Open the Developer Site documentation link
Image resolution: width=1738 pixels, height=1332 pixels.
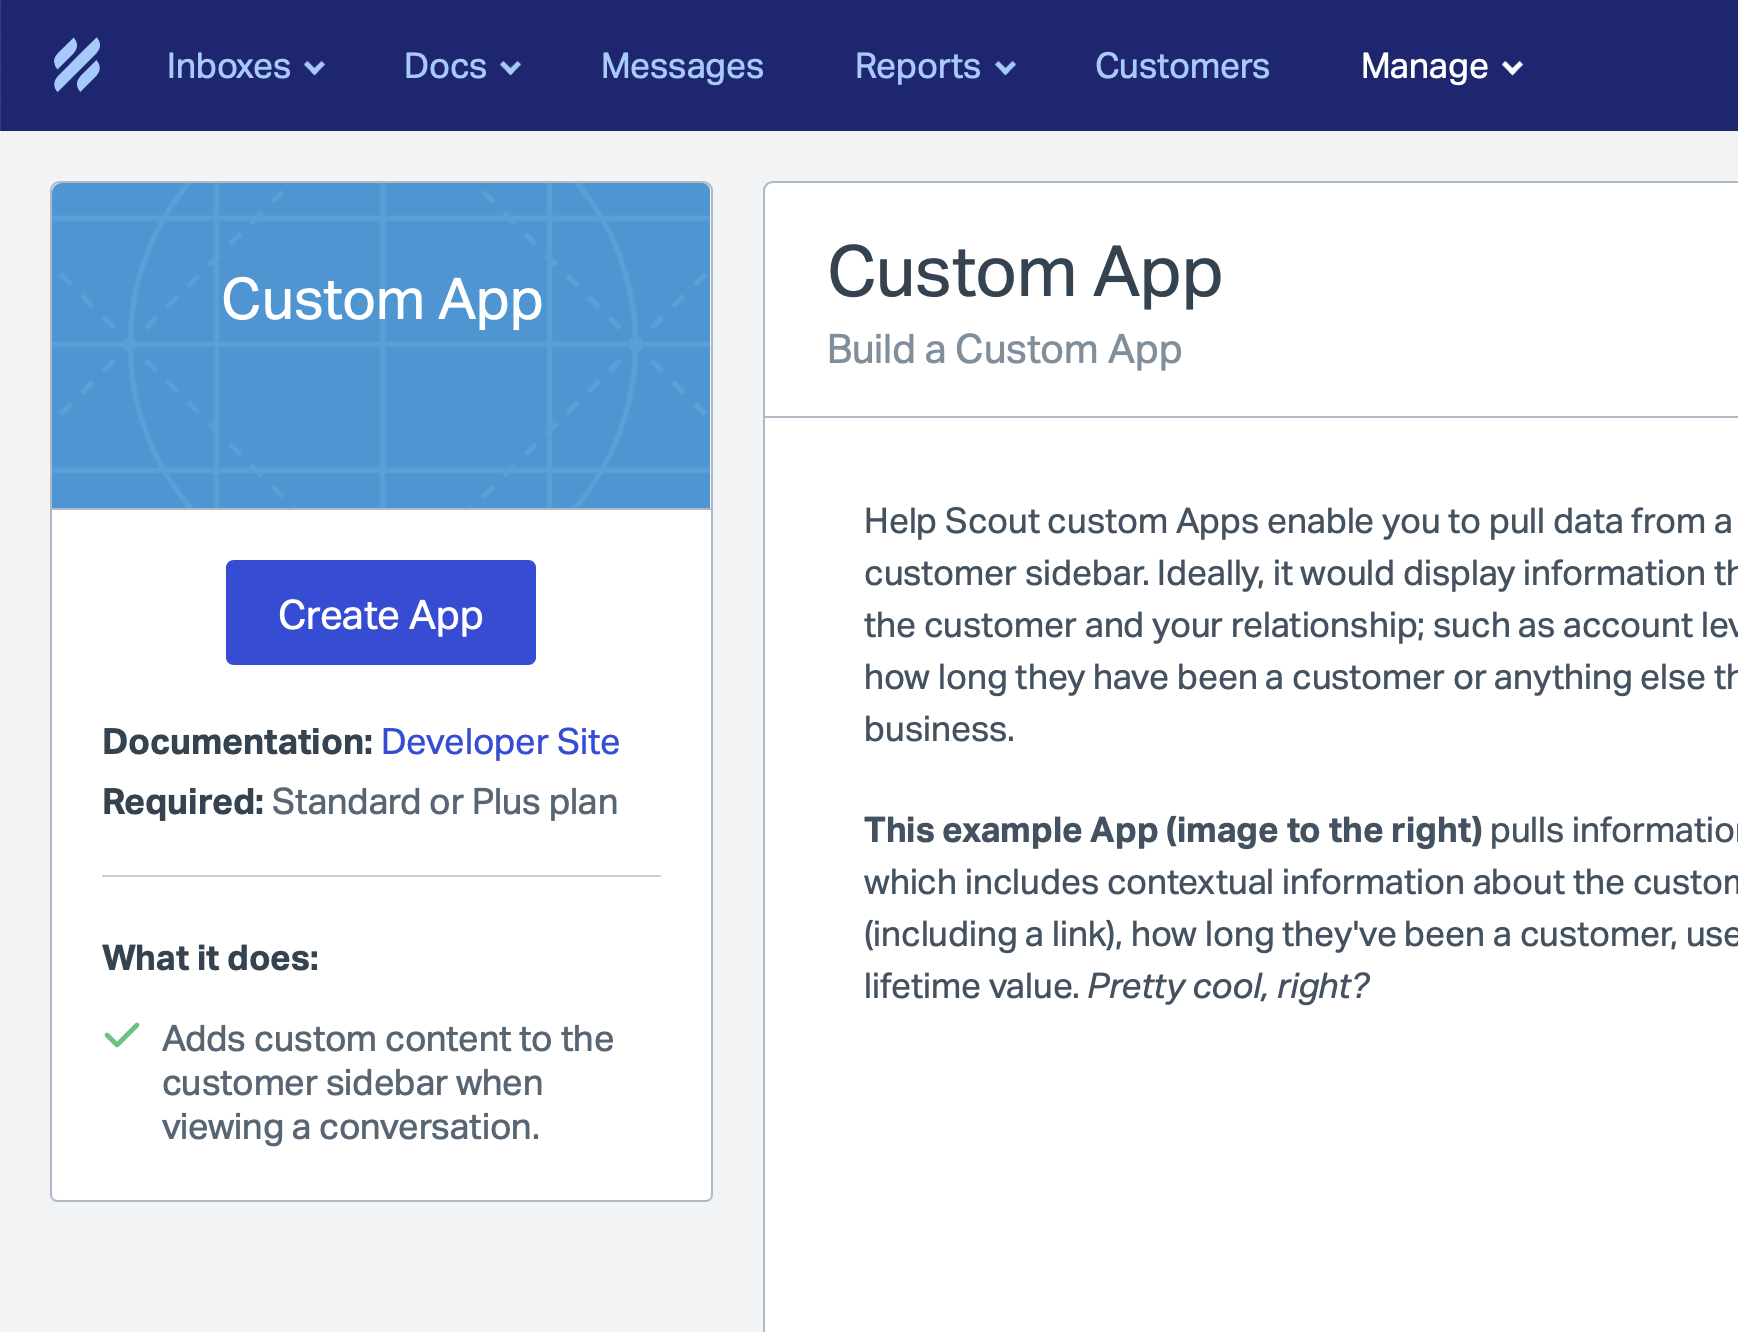coord(500,742)
